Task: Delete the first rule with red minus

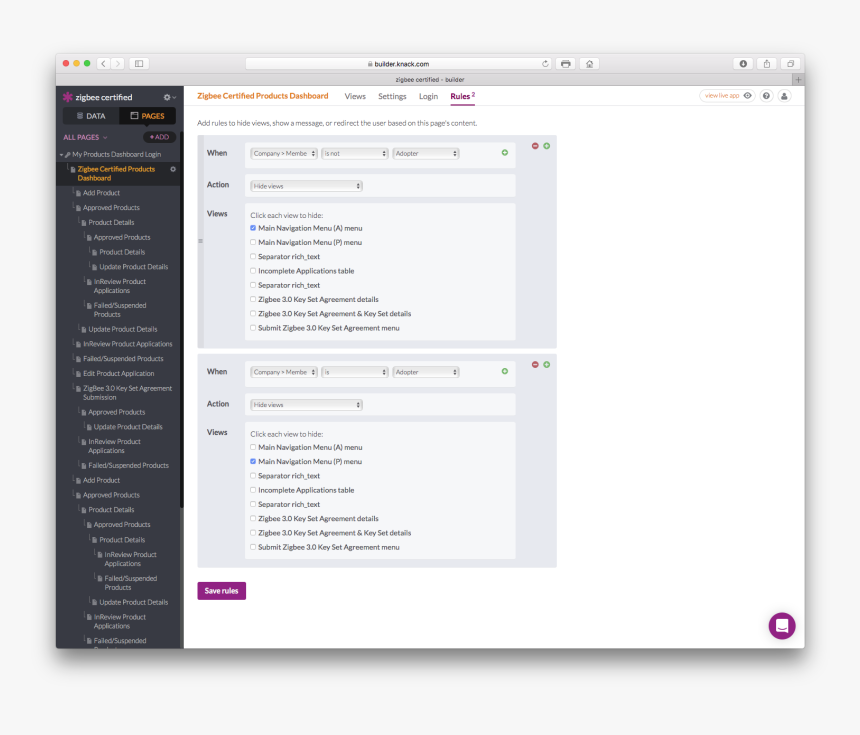Action: (x=535, y=146)
